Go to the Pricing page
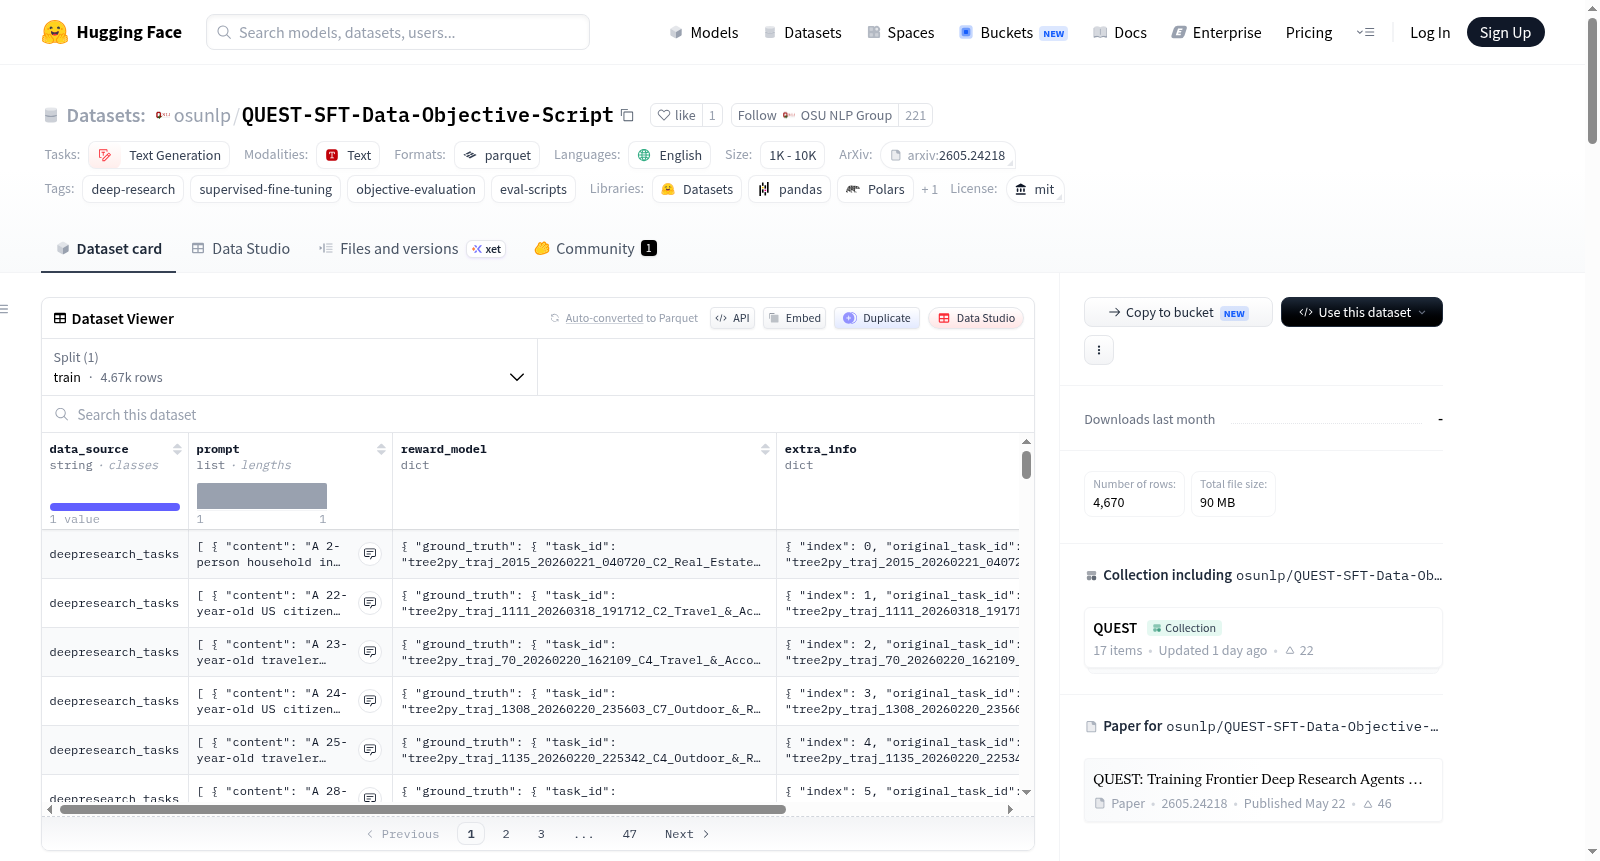The width and height of the screenshot is (1600, 861). point(1309,32)
